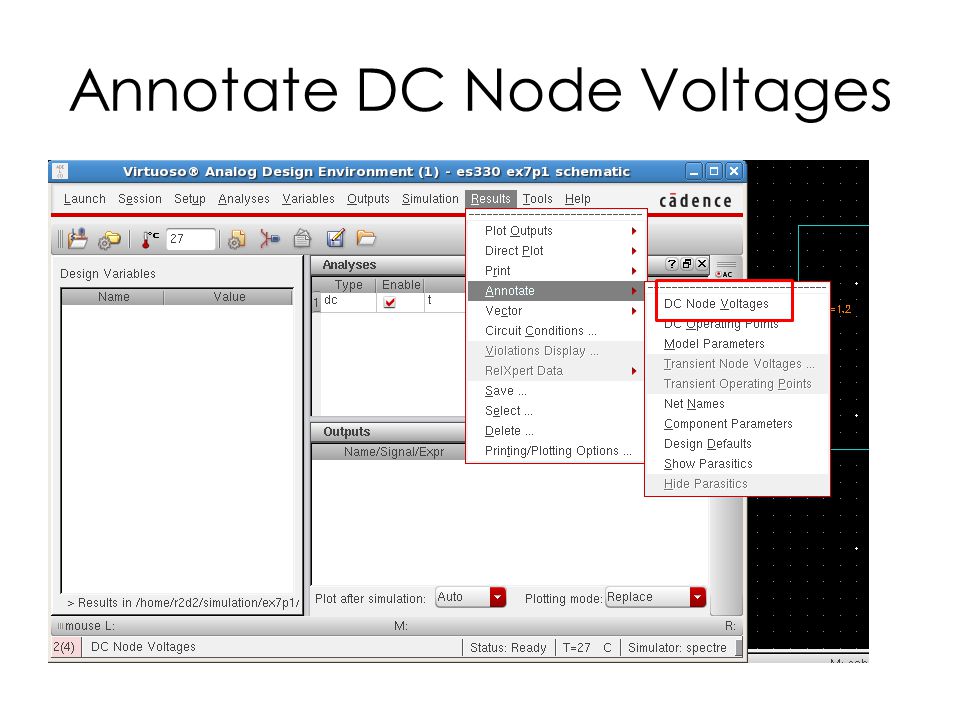Open the Setup menu

click(190, 199)
